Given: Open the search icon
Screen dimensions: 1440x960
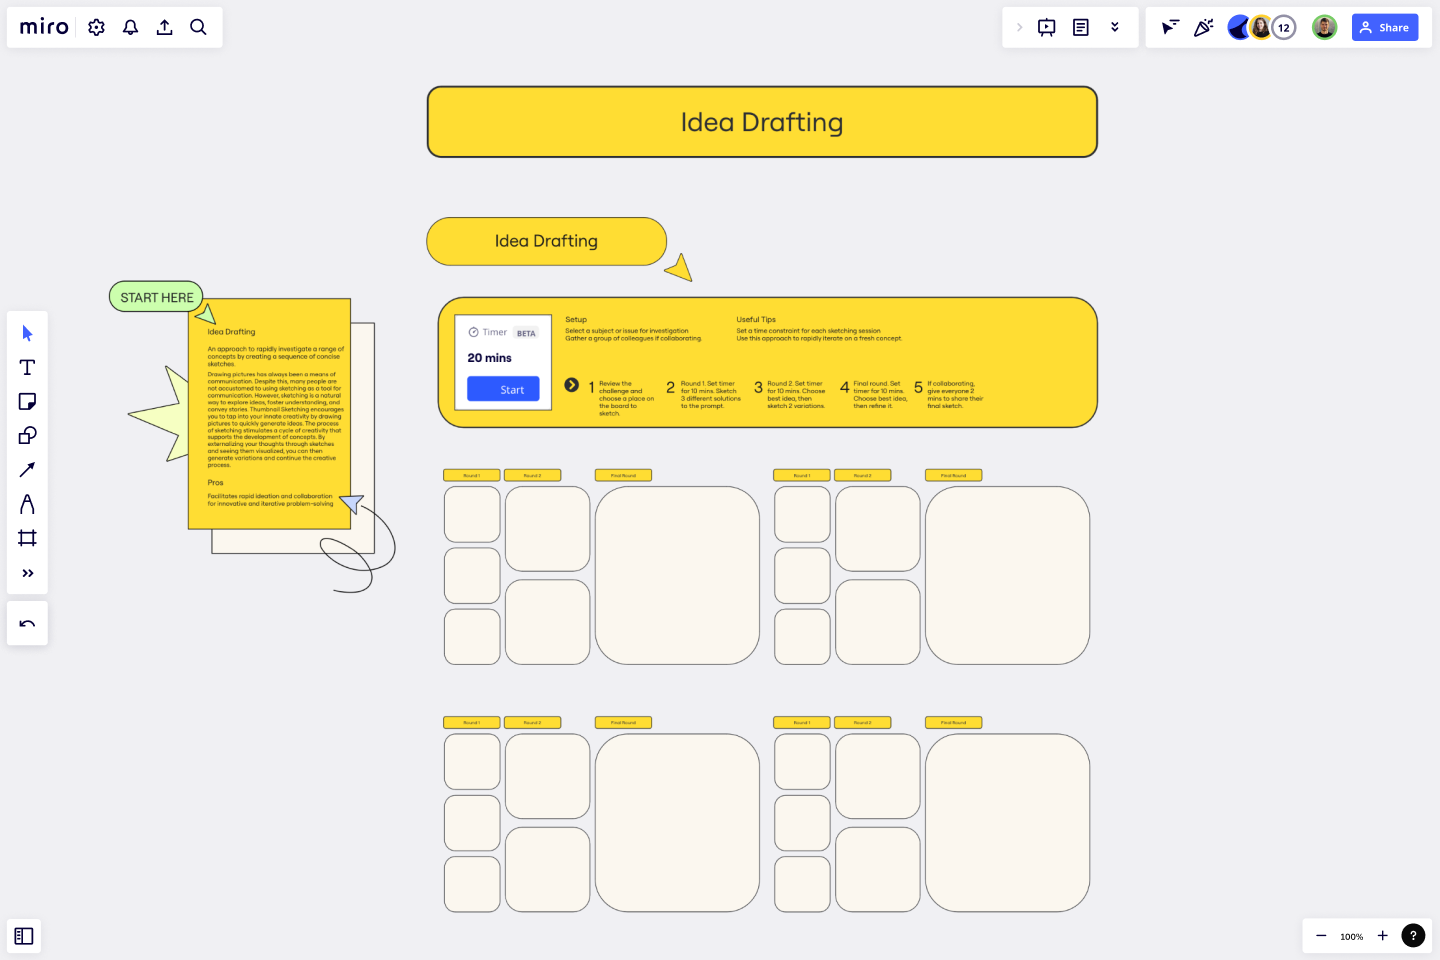Looking at the screenshot, I should click(x=198, y=27).
